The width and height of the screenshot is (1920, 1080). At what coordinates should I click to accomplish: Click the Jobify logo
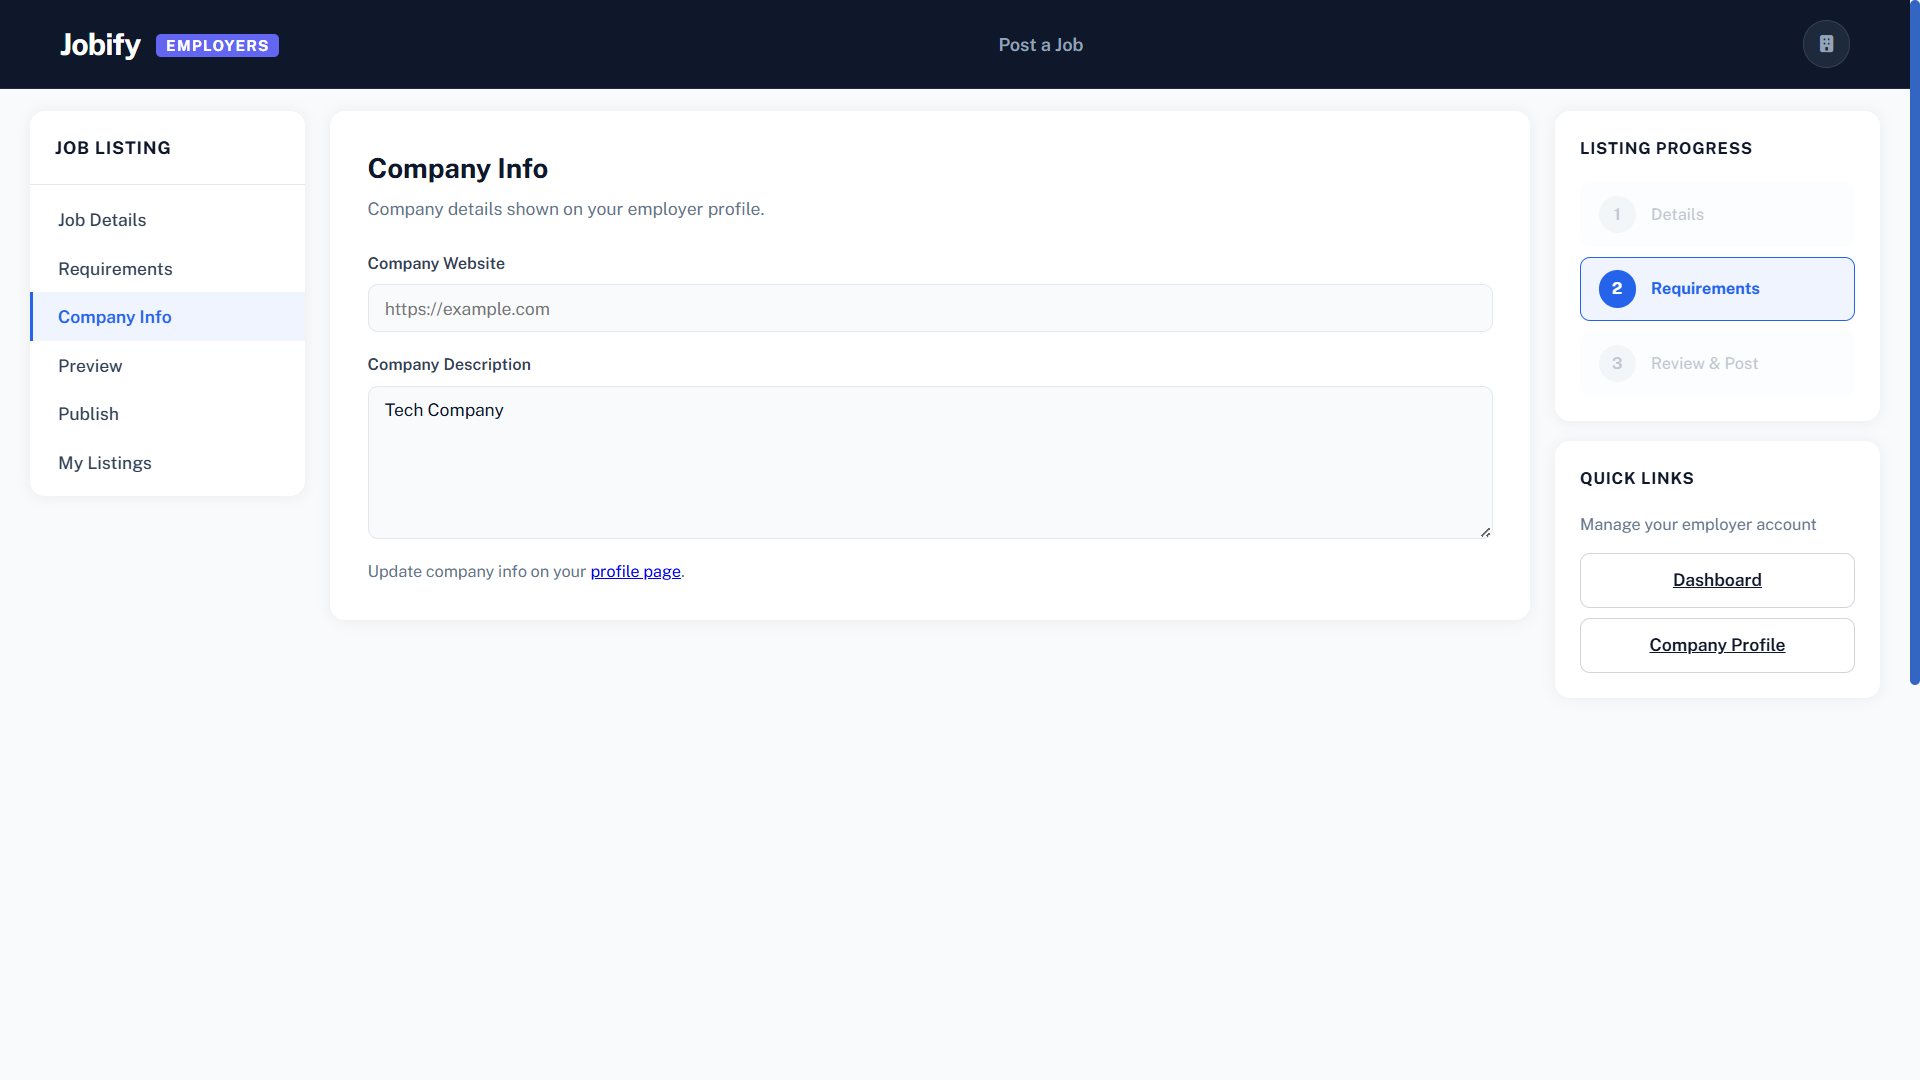tap(100, 45)
